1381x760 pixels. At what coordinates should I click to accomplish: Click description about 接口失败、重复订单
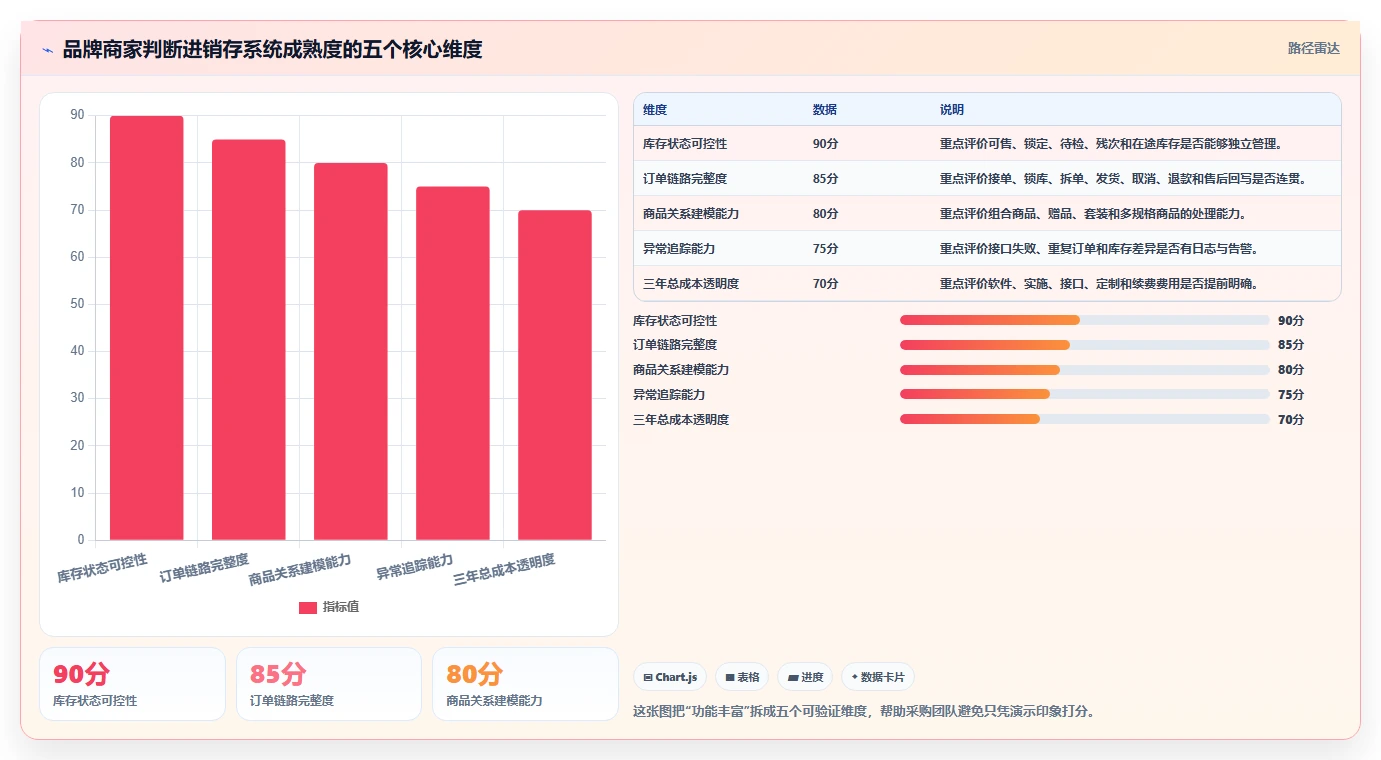point(1099,249)
